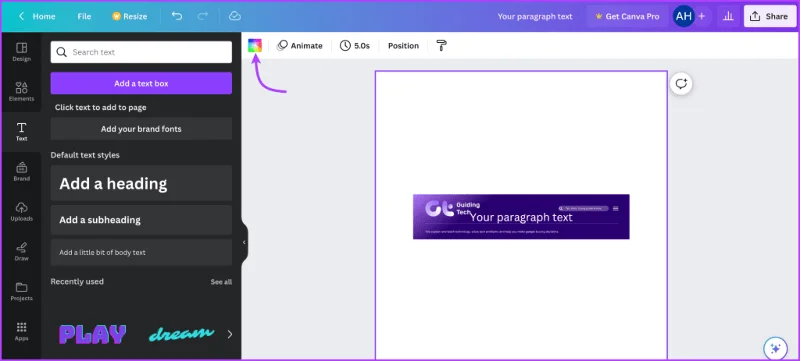Click Get Canva Pro

click(627, 16)
